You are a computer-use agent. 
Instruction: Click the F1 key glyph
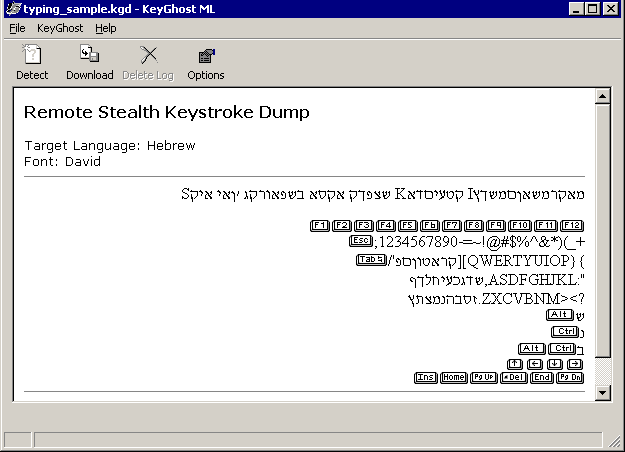click(320, 226)
